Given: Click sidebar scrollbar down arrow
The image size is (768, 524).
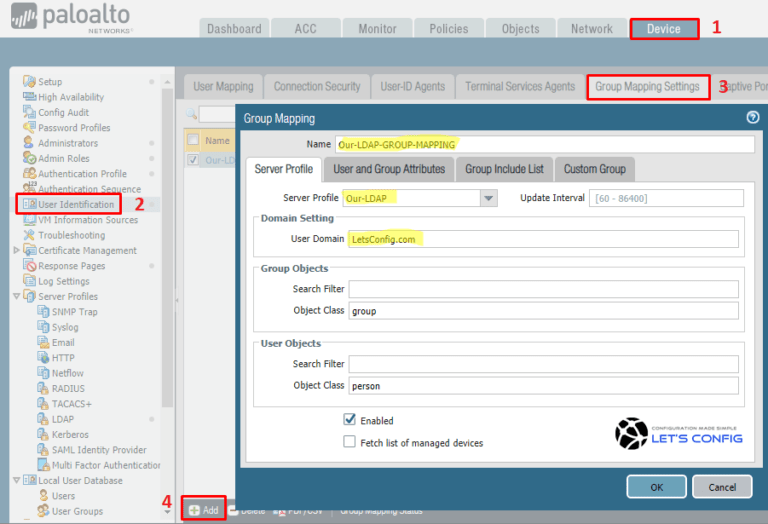Looking at the screenshot, I should (x=168, y=512).
